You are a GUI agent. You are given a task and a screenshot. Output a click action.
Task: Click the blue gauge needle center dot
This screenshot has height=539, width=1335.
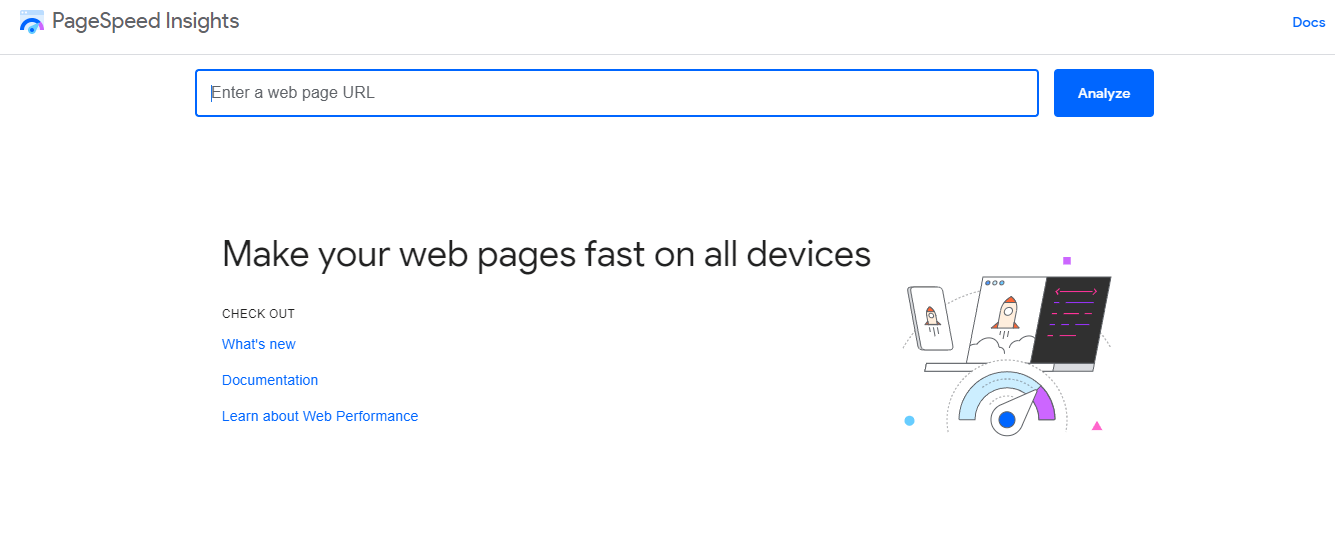click(x=1007, y=420)
